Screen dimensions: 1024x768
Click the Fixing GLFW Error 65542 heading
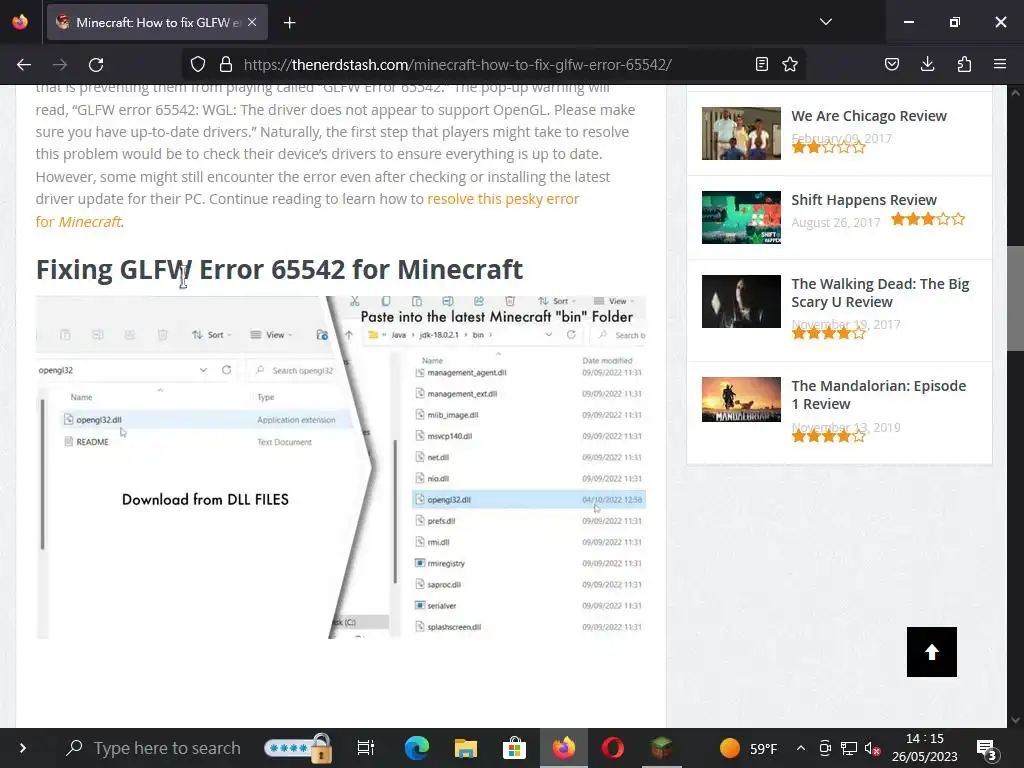[279, 270]
